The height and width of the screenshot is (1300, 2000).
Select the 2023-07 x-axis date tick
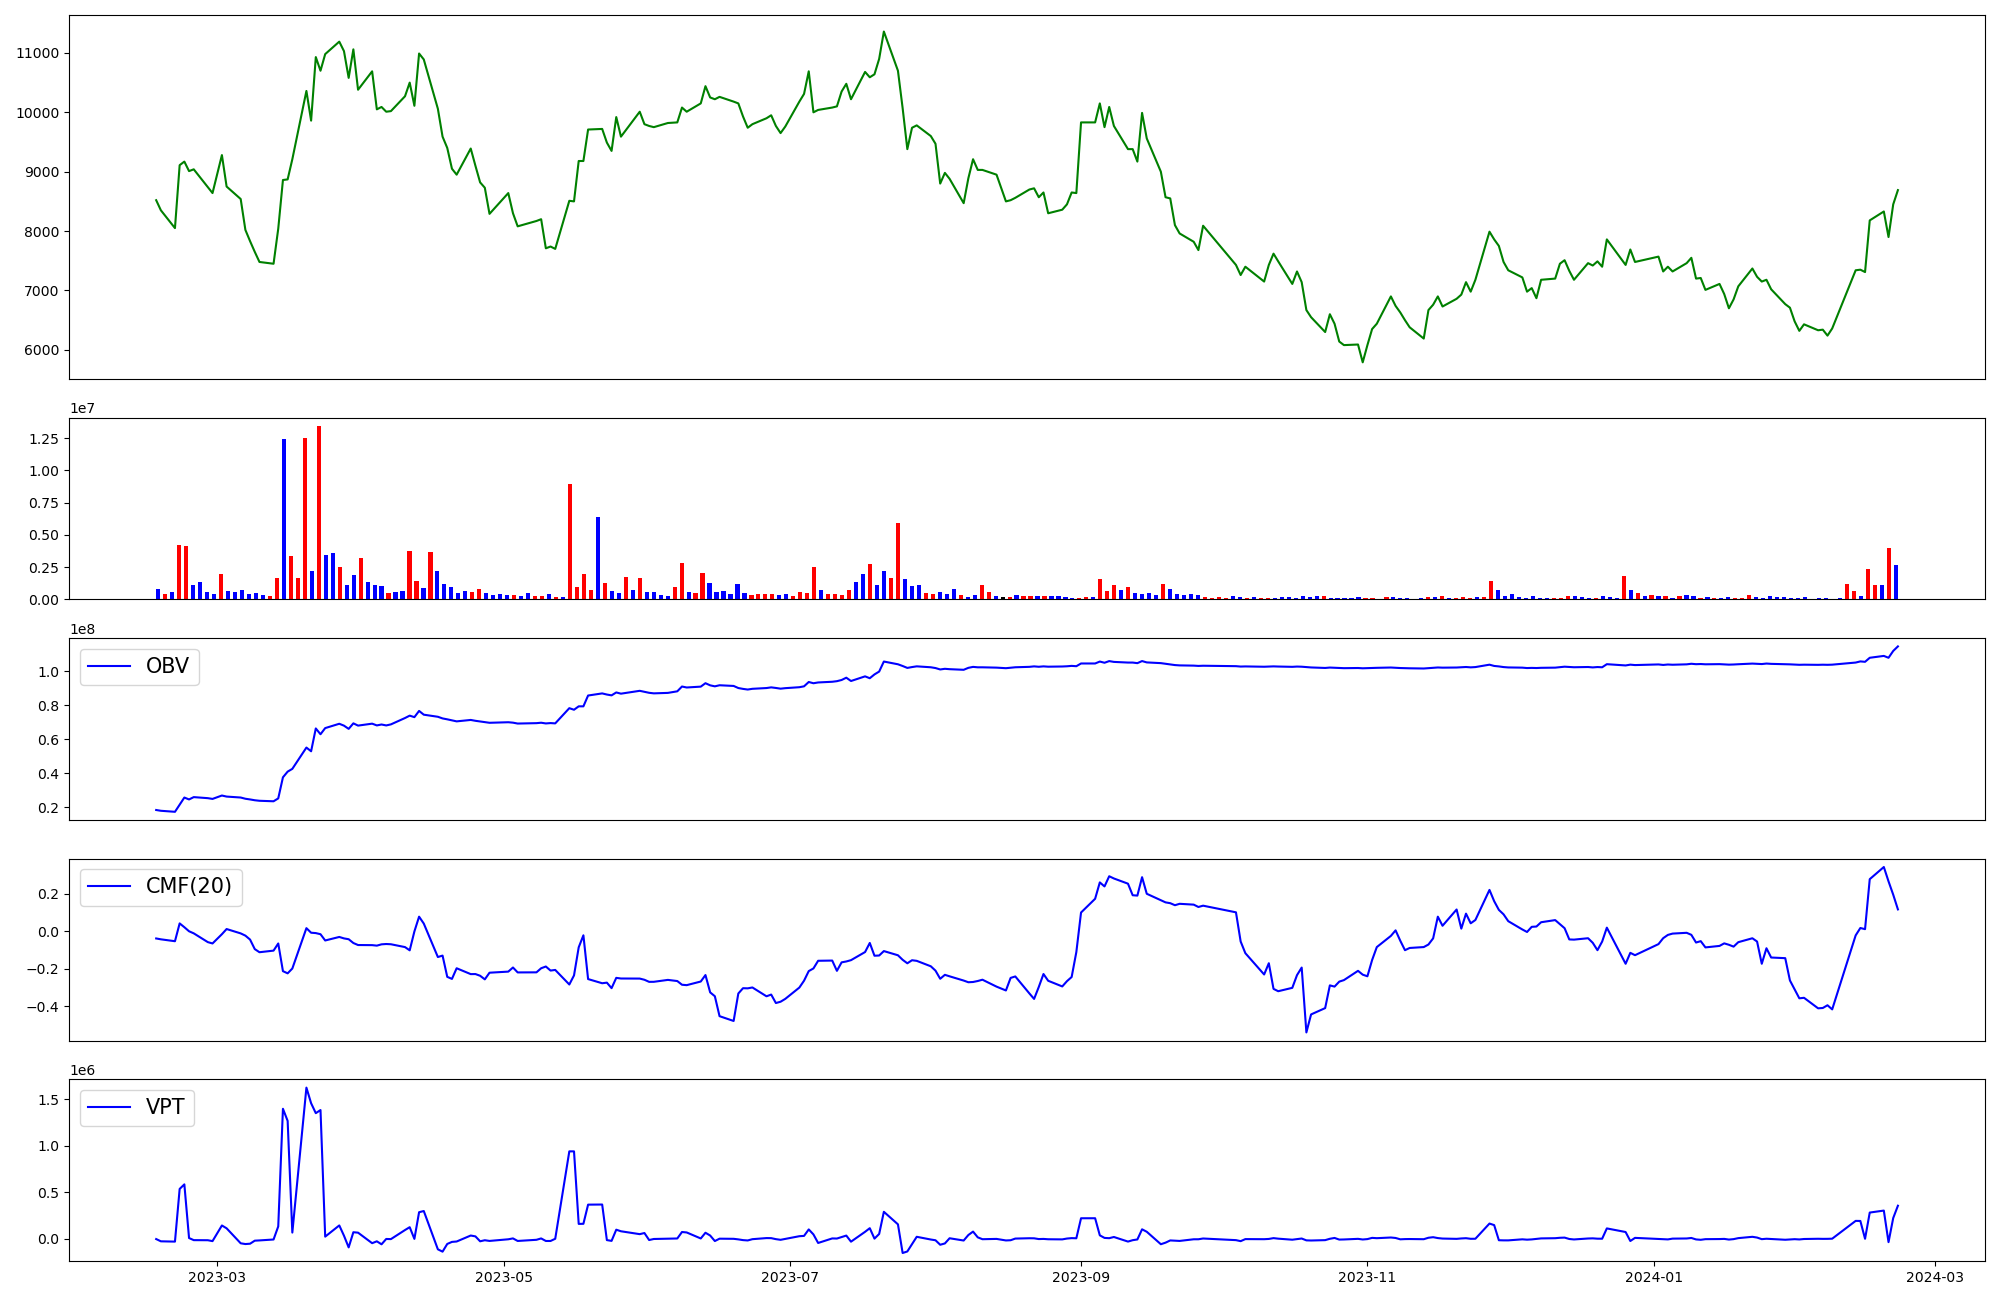[791, 1277]
